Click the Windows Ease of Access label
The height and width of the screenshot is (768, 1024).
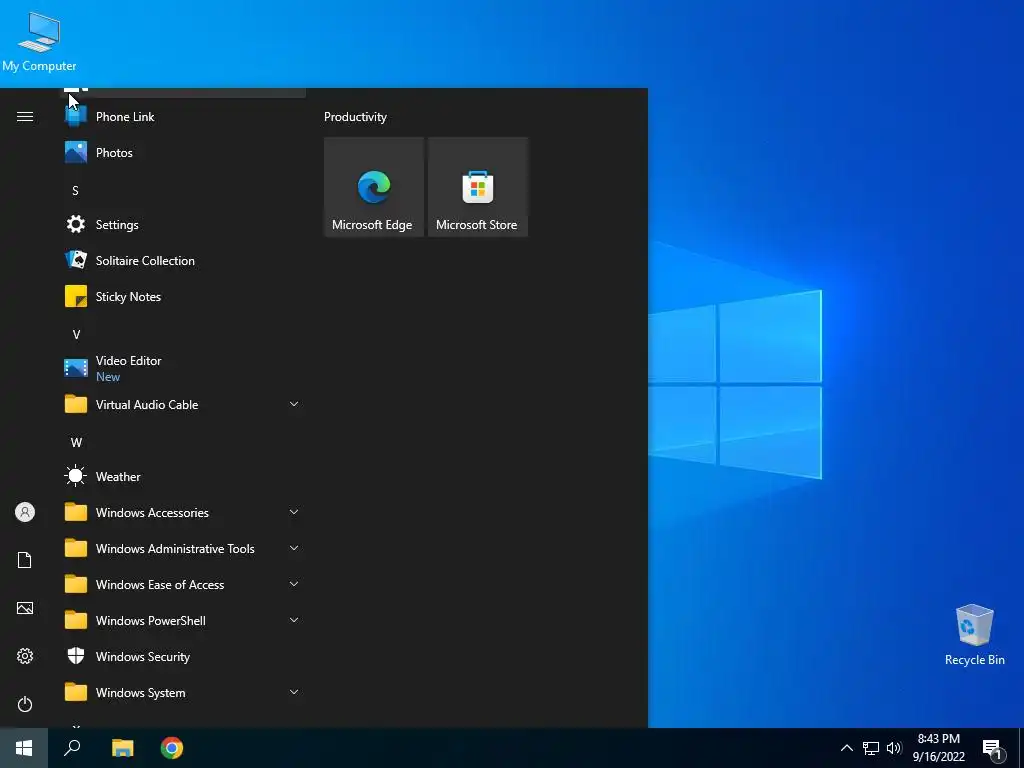(160, 584)
